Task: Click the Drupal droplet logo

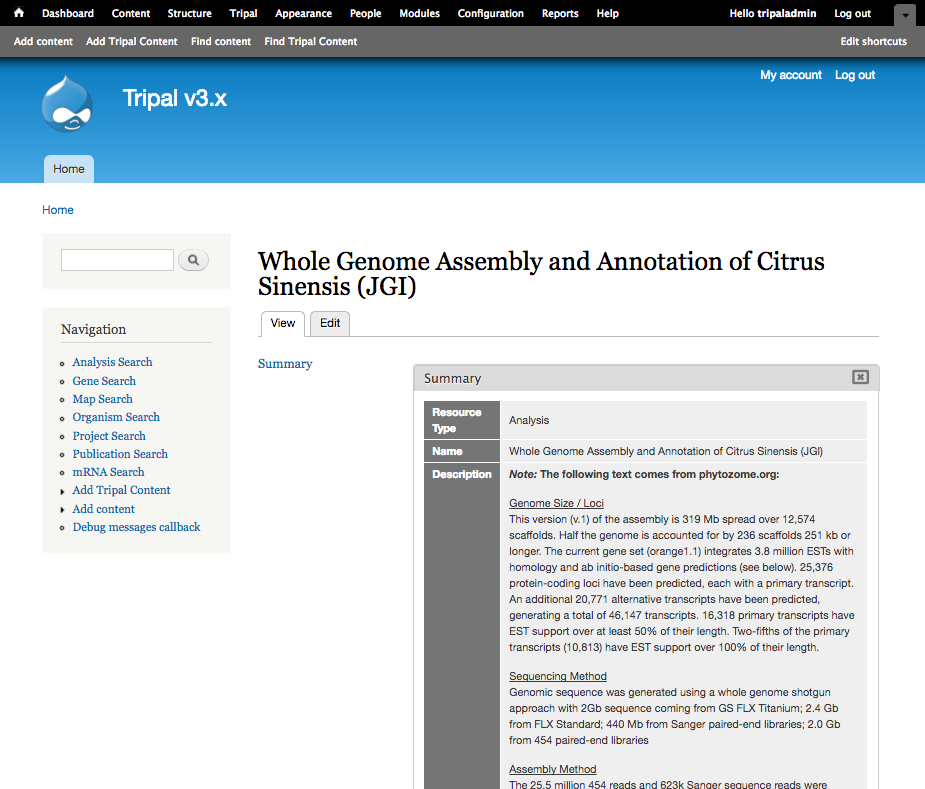Action: [67, 103]
